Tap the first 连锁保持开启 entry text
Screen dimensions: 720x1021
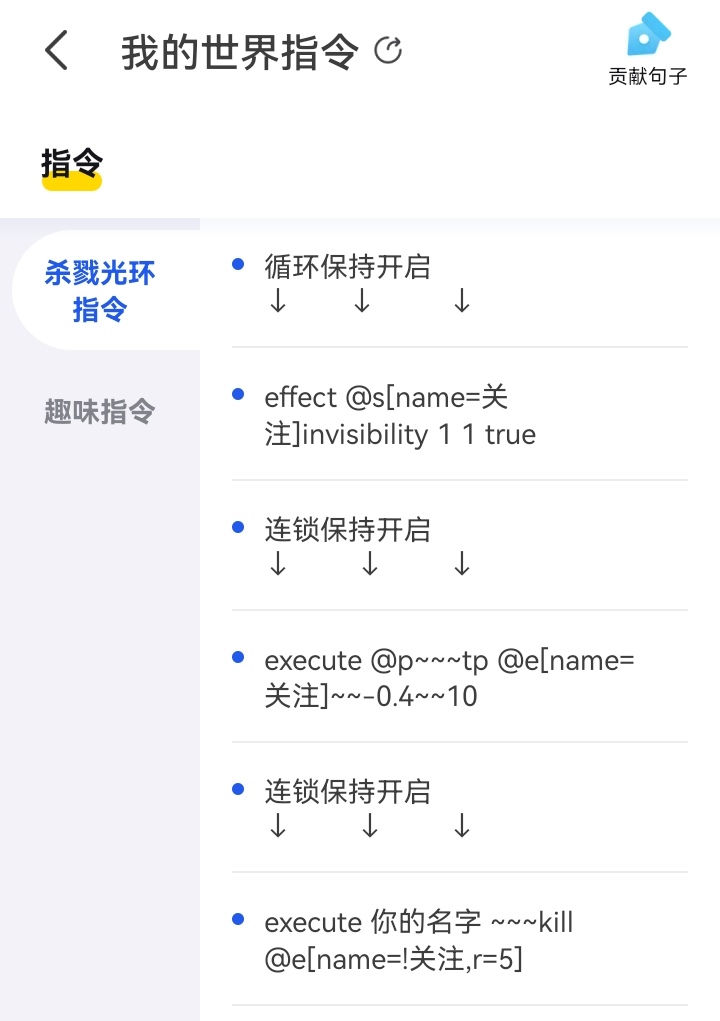pos(348,529)
